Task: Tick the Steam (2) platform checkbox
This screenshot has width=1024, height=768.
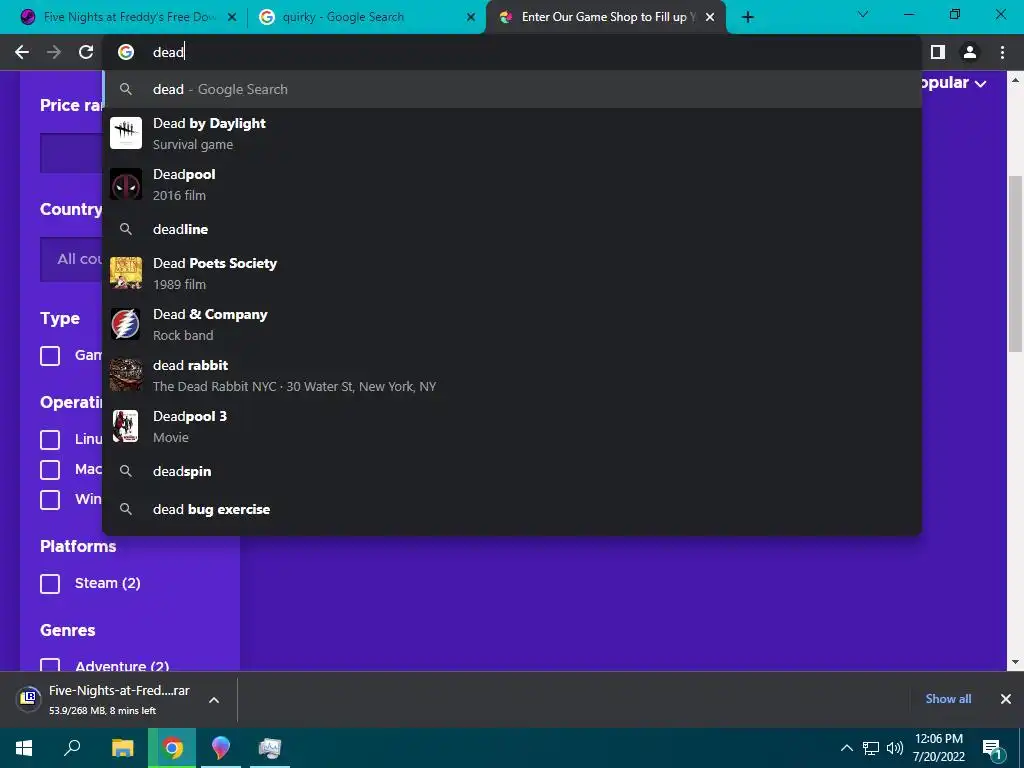Action: click(x=50, y=584)
